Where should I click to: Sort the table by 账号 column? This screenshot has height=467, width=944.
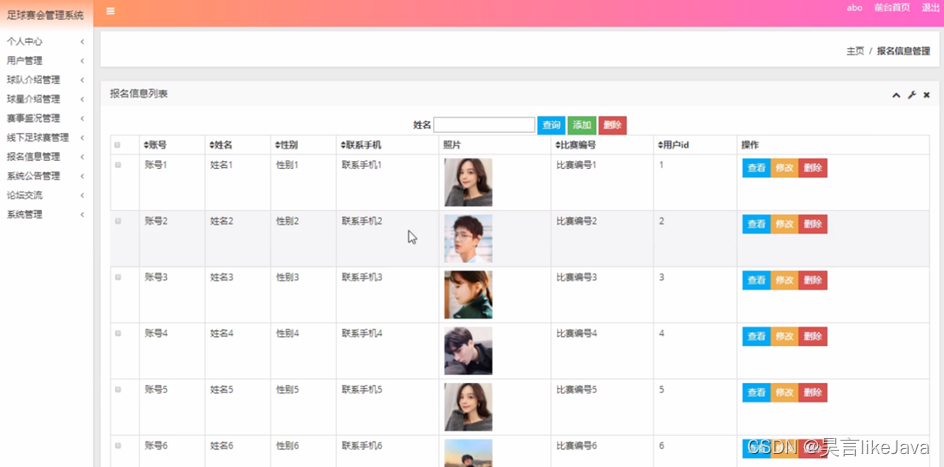[x=155, y=145]
